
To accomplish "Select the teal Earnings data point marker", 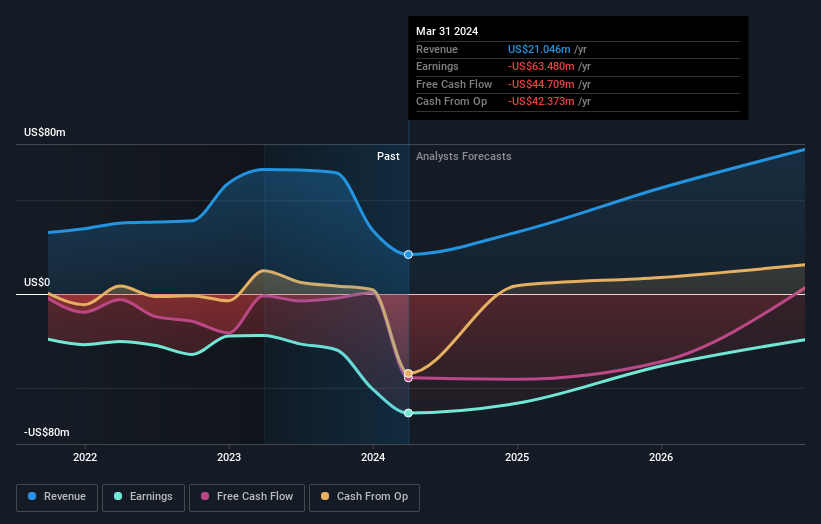I will click(x=408, y=413).
